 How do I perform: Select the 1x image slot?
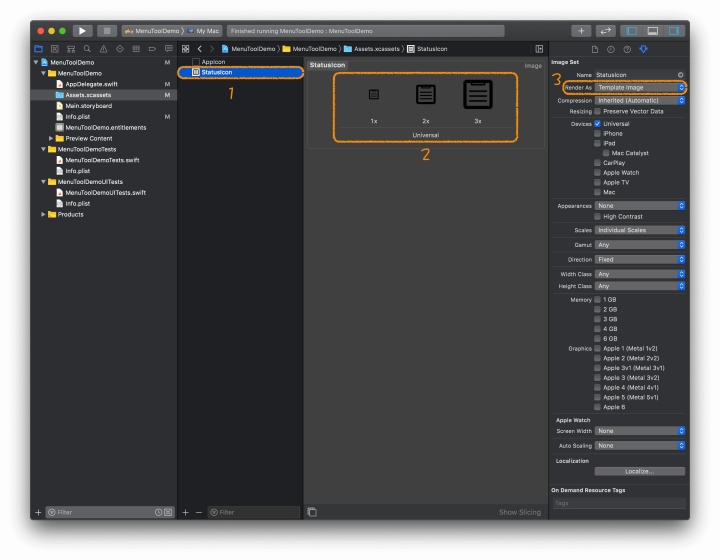pyautogui.click(x=374, y=95)
